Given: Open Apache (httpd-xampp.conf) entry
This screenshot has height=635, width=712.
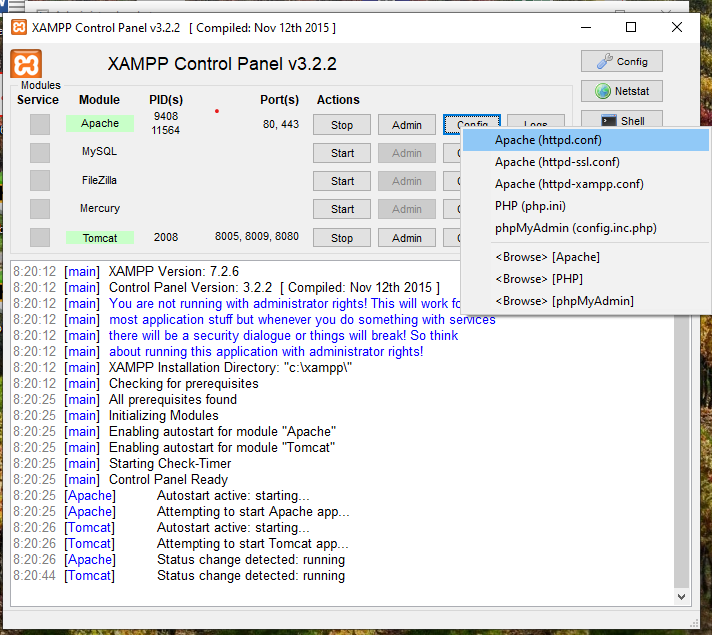Looking at the screenshot, I should (x=585, y=184).
